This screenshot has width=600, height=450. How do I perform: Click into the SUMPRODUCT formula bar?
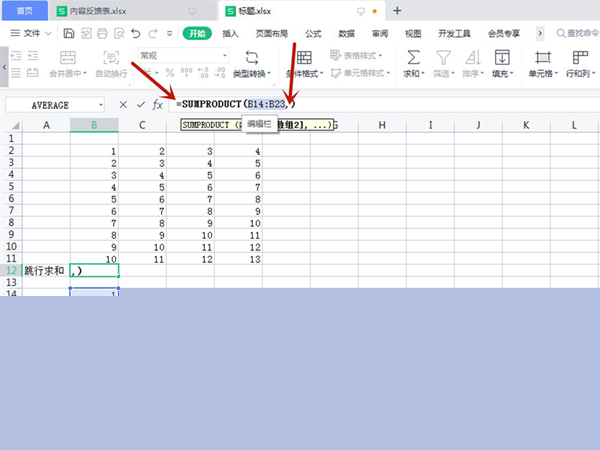click(x=384, y=104)
